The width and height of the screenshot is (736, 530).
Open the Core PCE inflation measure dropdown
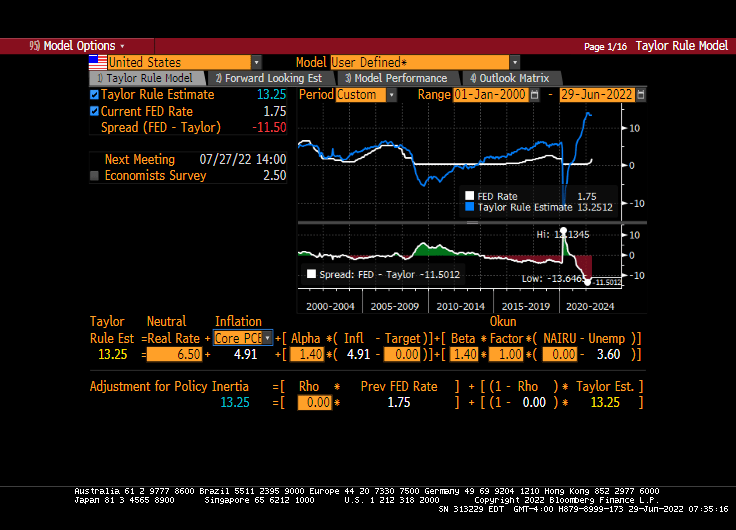(x=267, y=338)
